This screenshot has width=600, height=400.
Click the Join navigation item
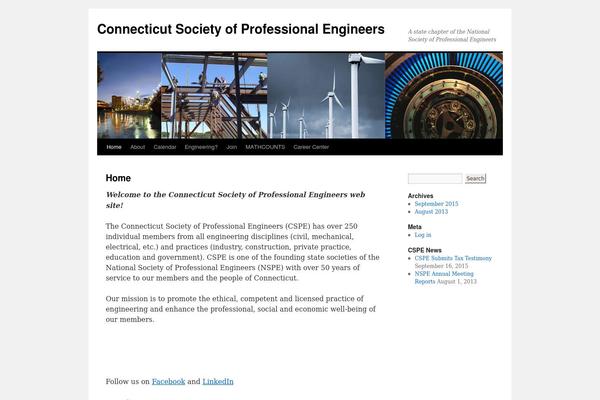coord(231,147)
